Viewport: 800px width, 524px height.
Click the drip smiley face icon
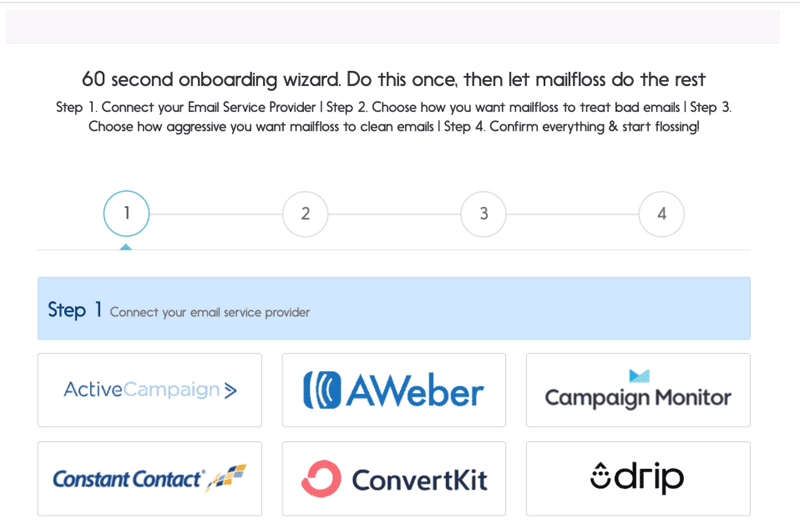[x=601, y=476]
